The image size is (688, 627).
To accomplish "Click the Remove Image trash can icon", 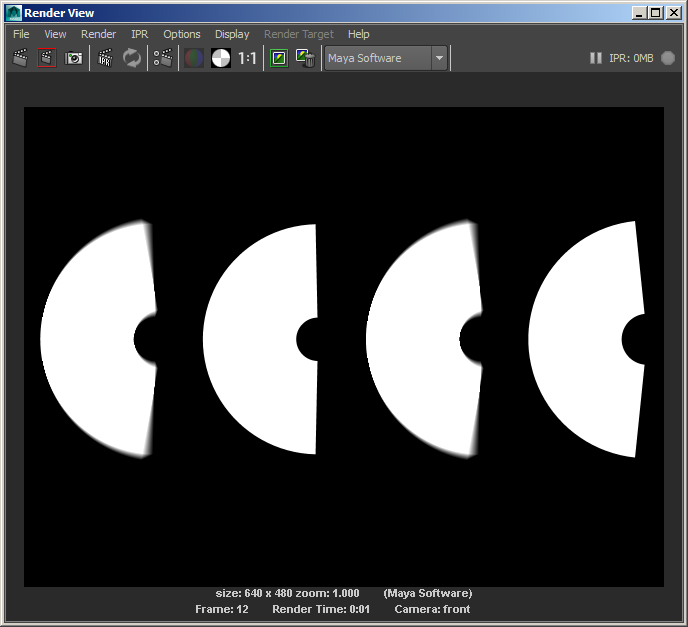I will click(305, 58).
